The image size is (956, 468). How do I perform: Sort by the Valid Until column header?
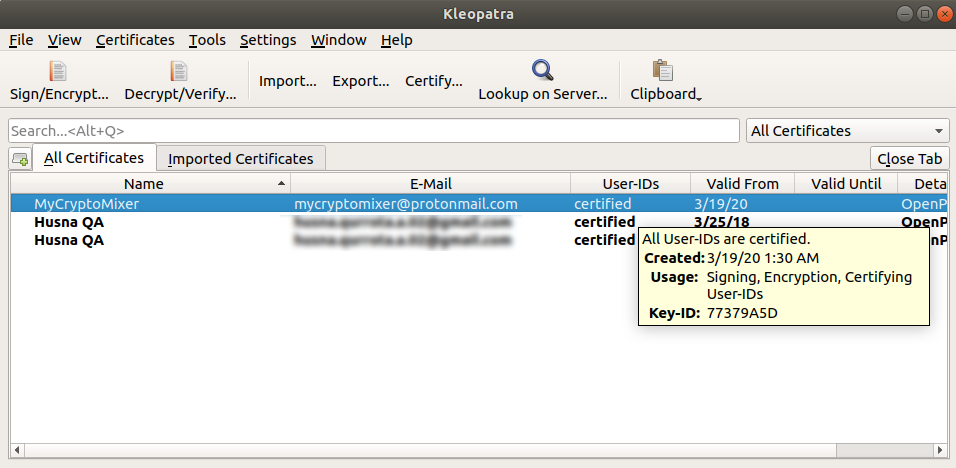click(846, 183)
